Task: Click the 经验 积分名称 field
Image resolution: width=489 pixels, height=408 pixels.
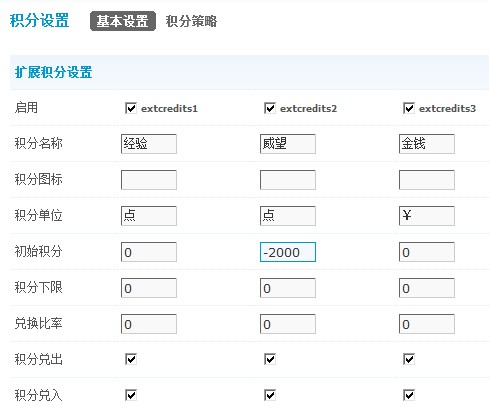Action: coord(149,144)
